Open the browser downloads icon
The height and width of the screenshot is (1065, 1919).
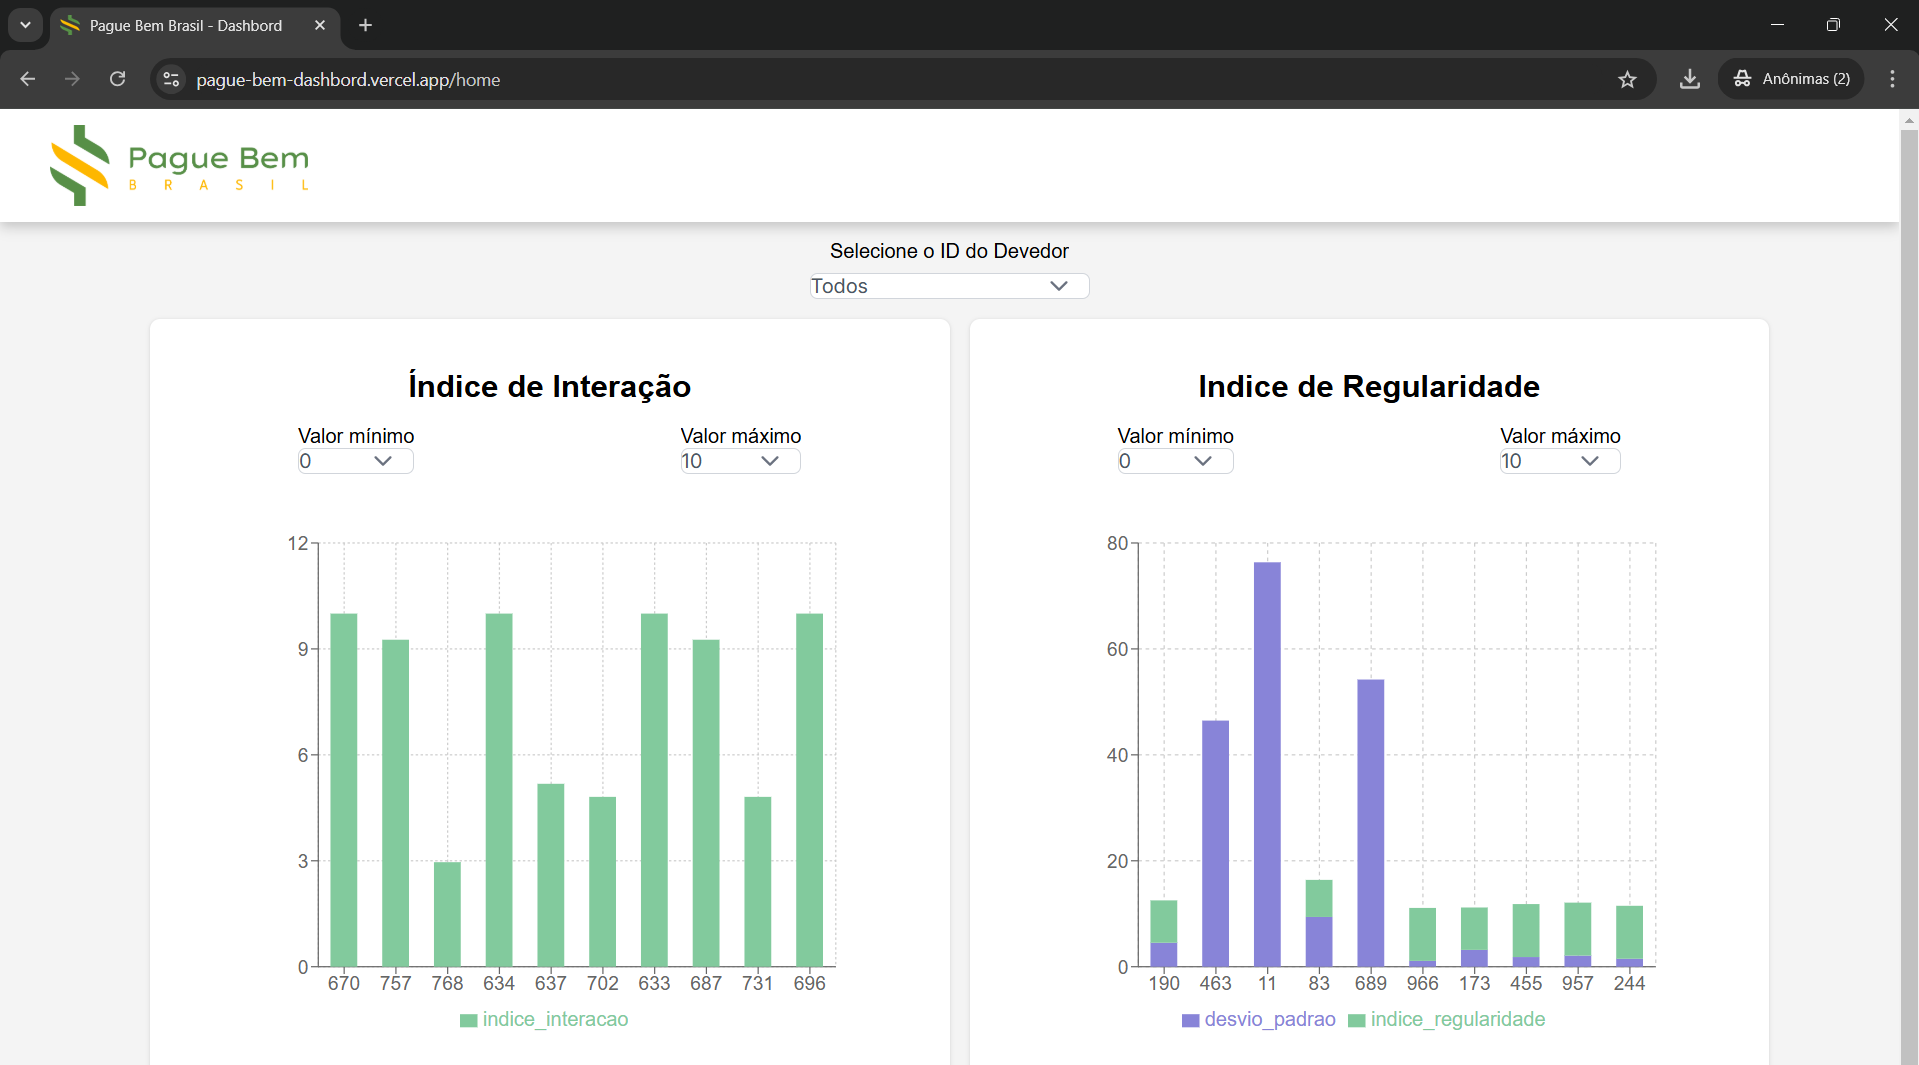coord(1689,79)
